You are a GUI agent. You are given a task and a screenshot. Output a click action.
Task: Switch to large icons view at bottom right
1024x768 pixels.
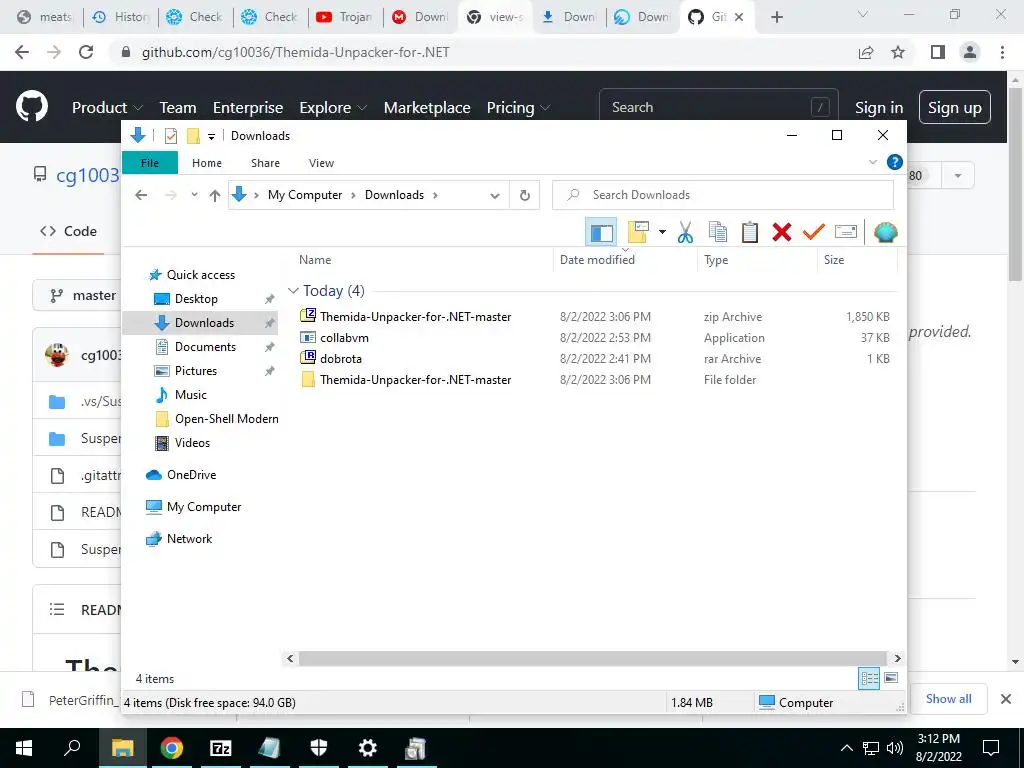pyautogui.click(x=891, y=679)
